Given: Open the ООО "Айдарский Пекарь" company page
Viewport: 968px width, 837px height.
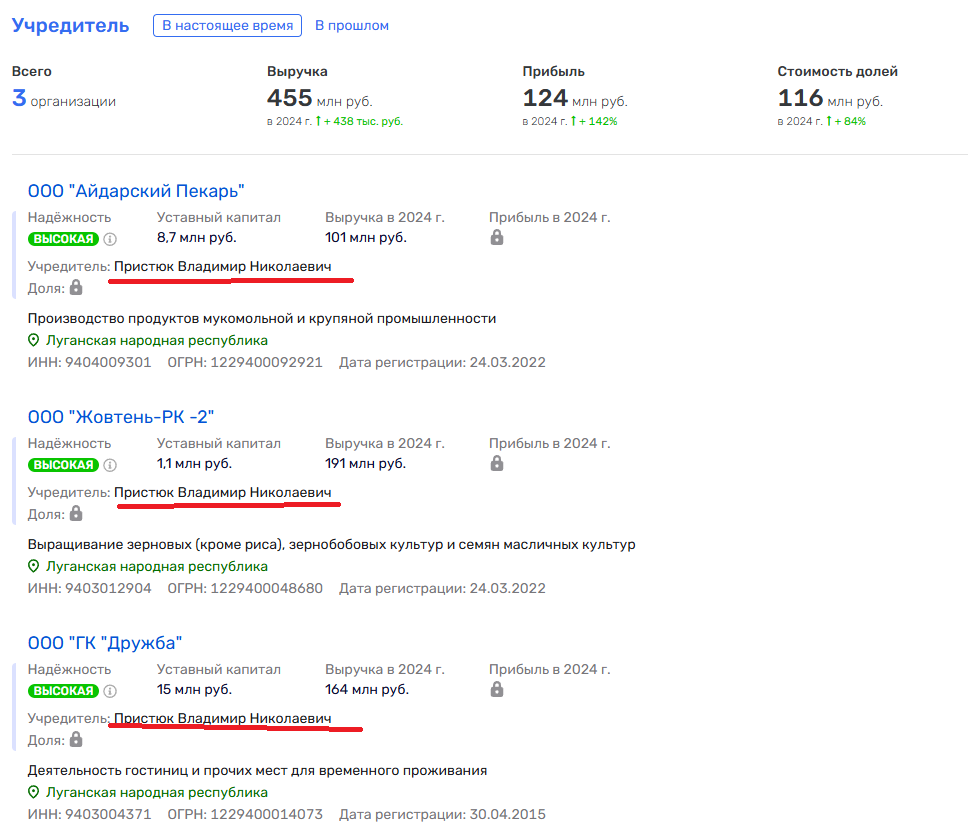Looking at the screenshot, I should (x=136, y=191).
